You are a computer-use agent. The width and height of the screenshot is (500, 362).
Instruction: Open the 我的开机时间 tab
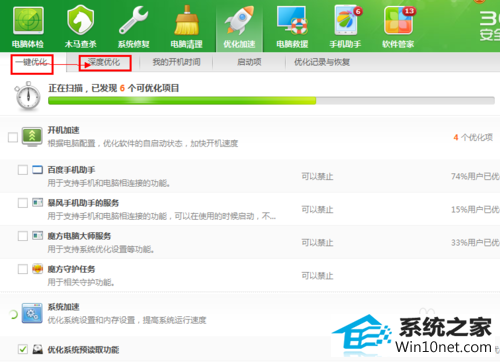pyautogui.click(x=176, y=62)
